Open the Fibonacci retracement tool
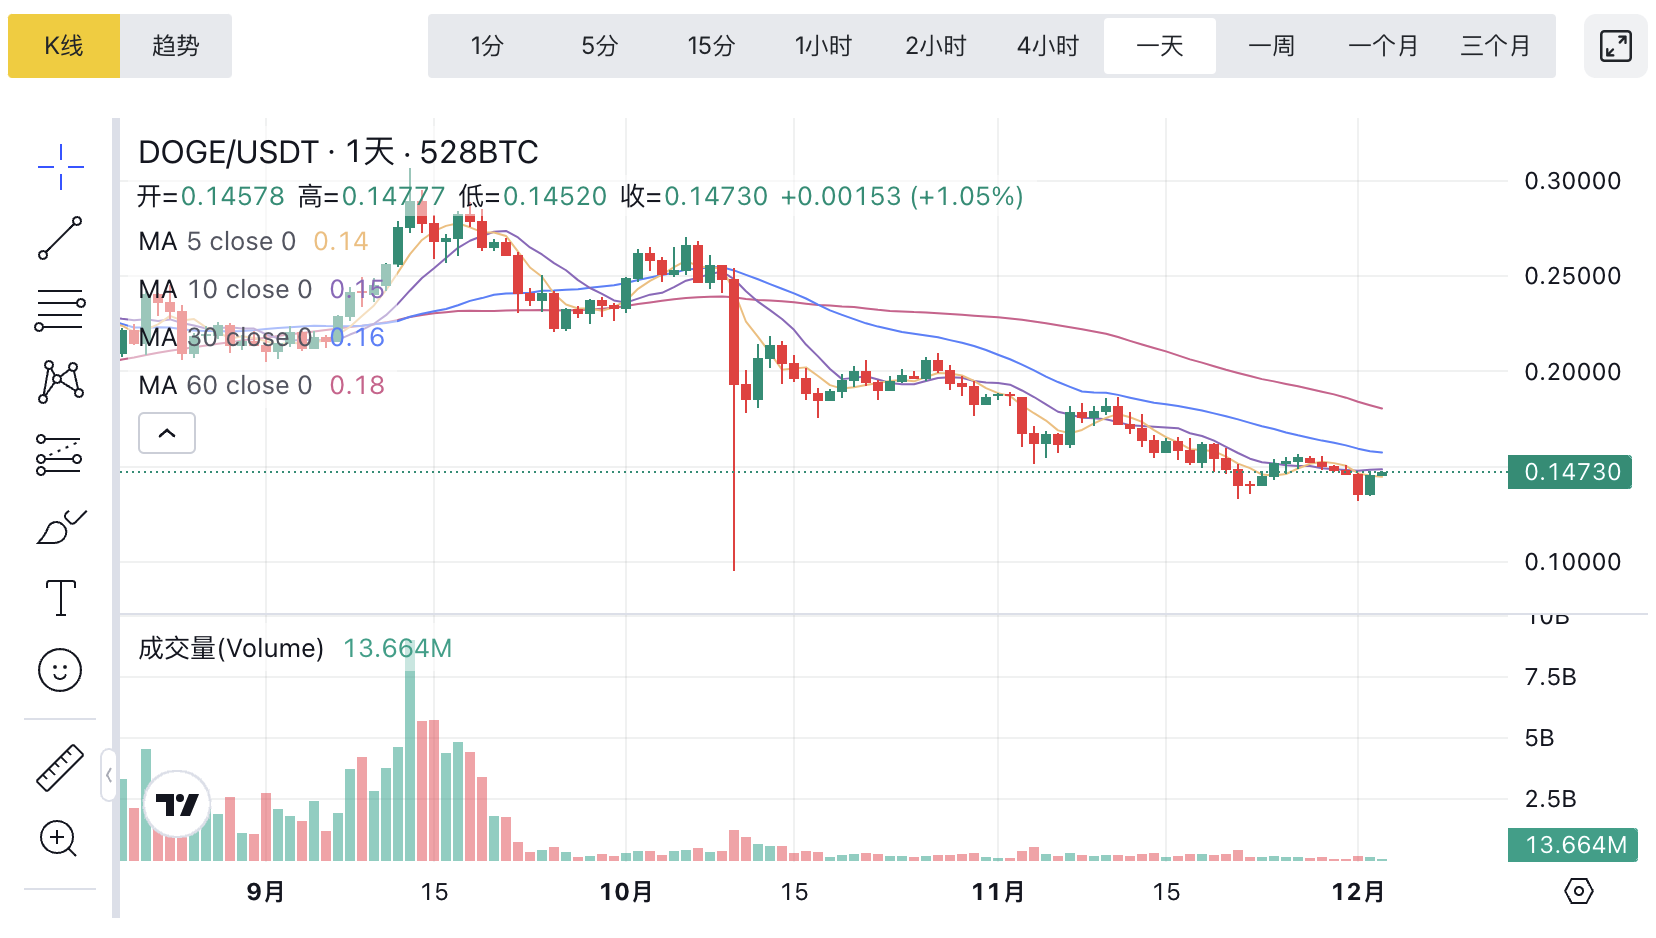The height and width of the screenshot is (938, 1656). click(x=60, y=310)
